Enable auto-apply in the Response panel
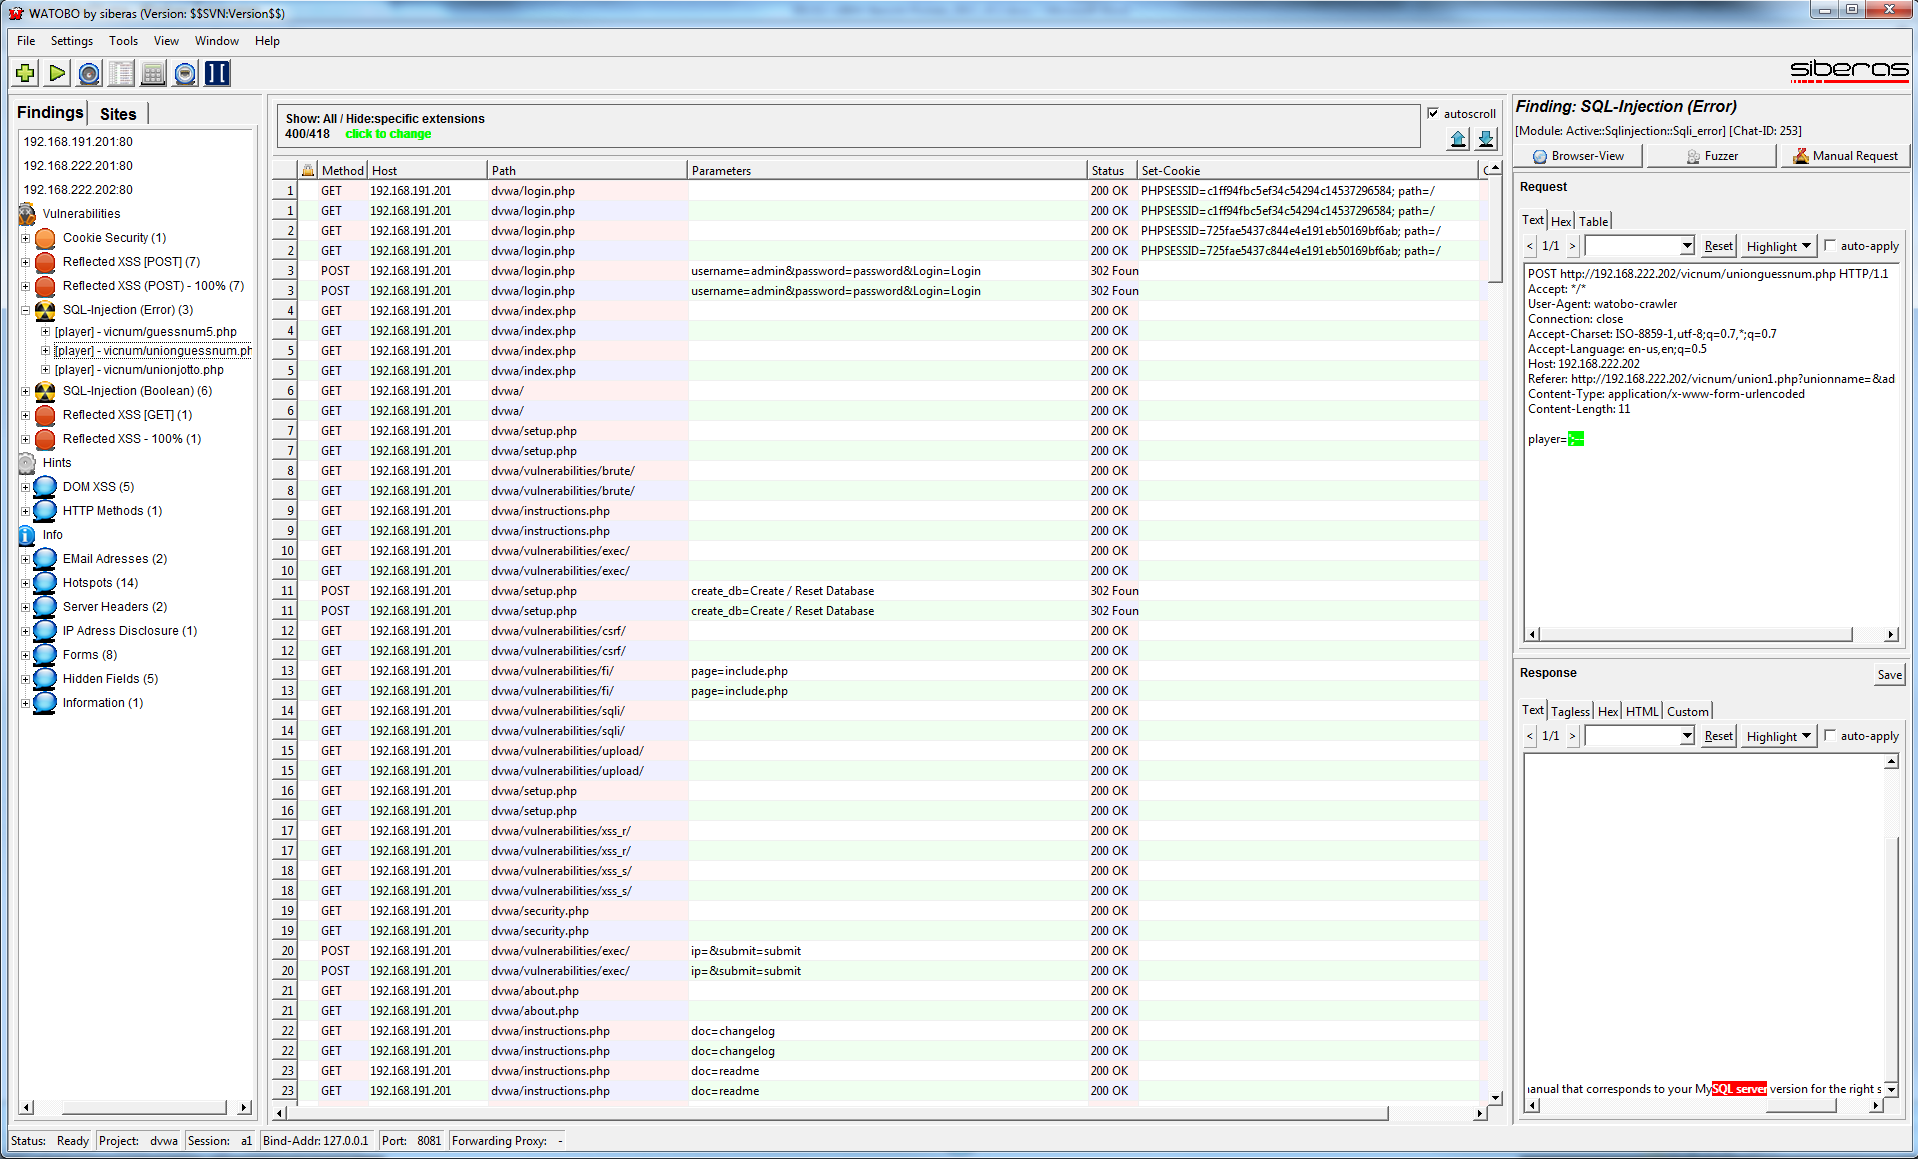Viewport: 1918px width, 1159px height. (x=1830, y=735)
